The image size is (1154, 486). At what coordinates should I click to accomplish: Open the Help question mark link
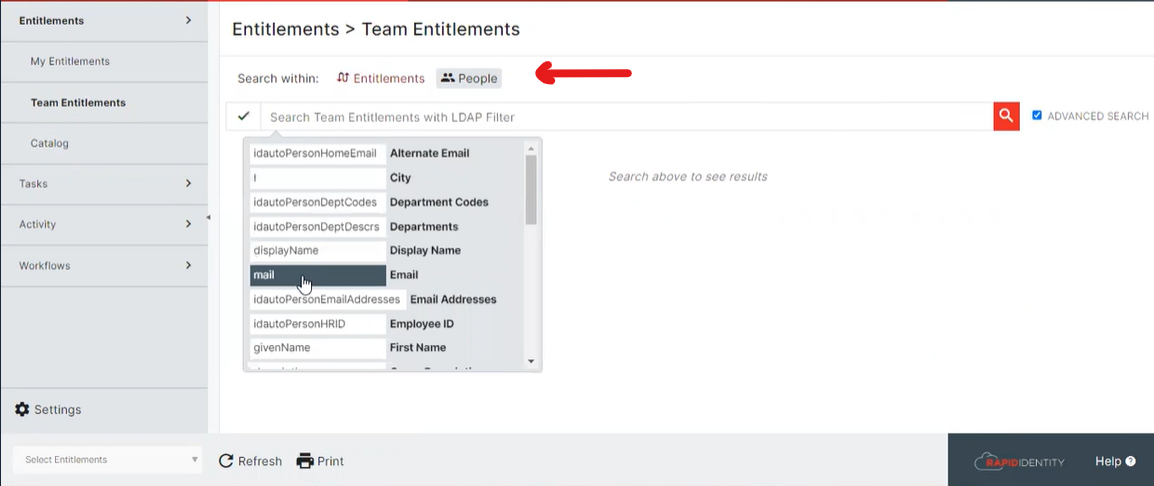(1115, 461)
